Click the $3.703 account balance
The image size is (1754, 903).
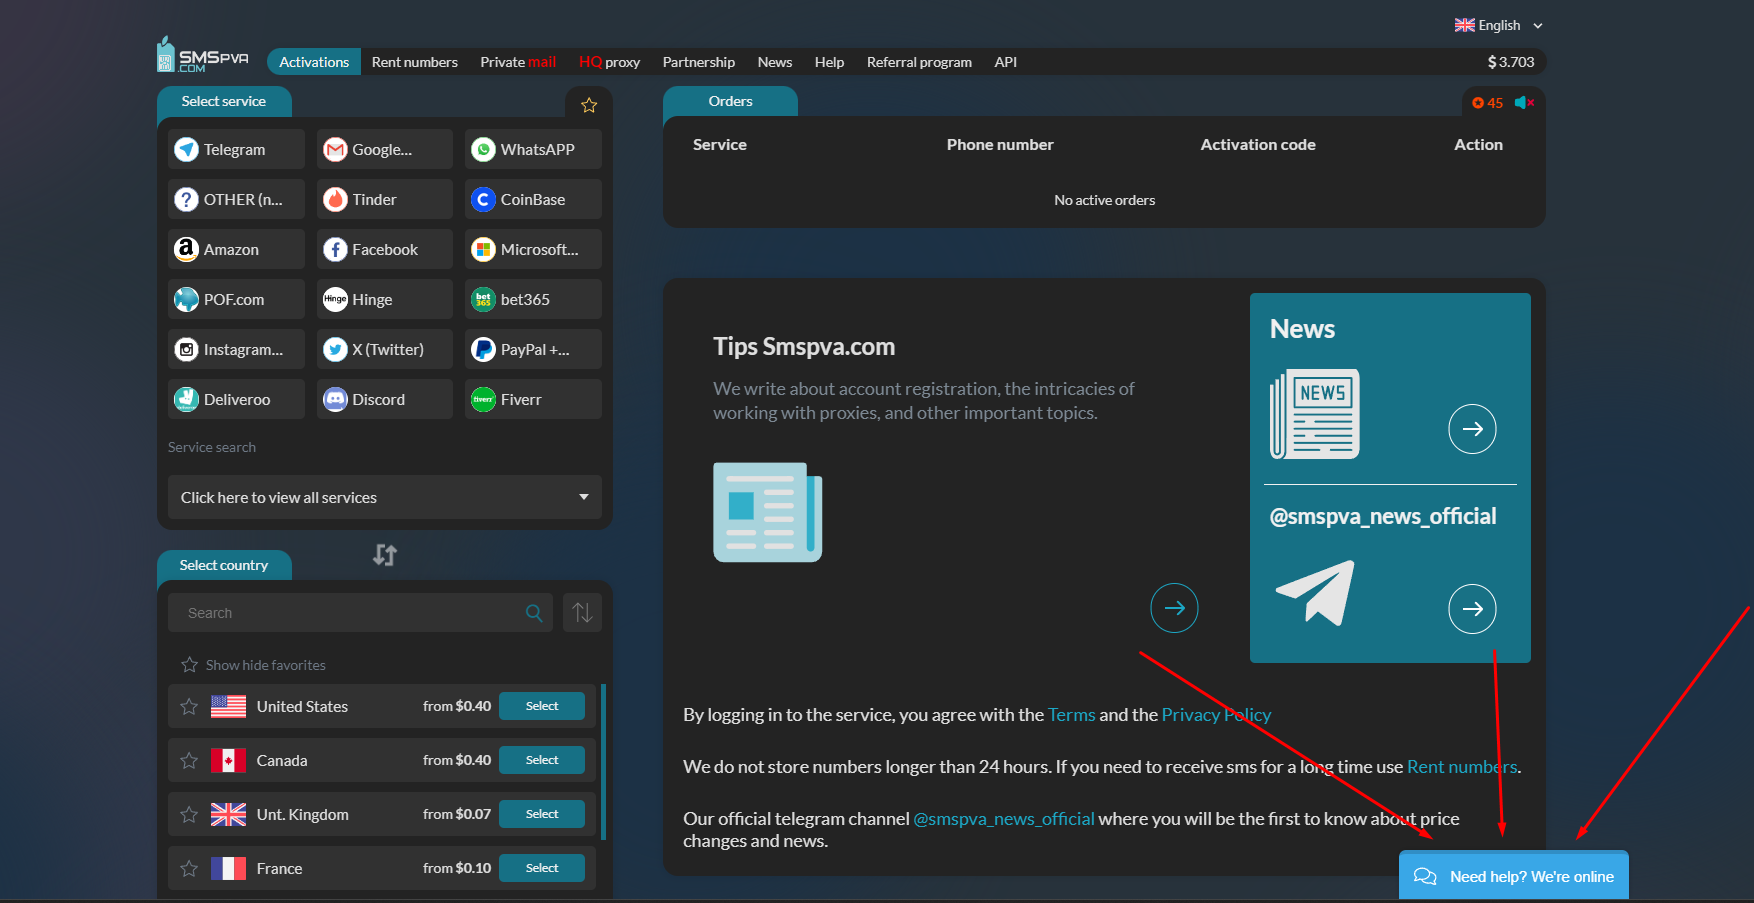(1511, 62)
